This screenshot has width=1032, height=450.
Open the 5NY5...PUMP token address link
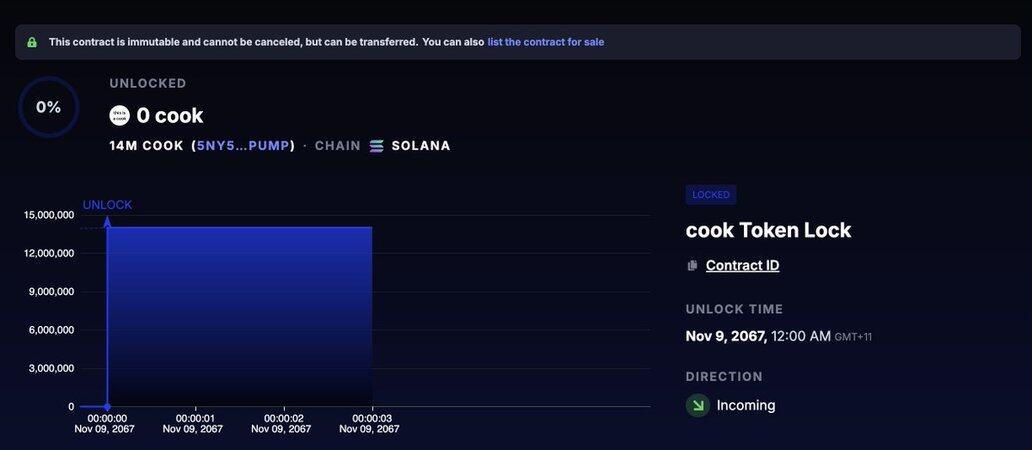pyautogui.click(x=243, y=146)
